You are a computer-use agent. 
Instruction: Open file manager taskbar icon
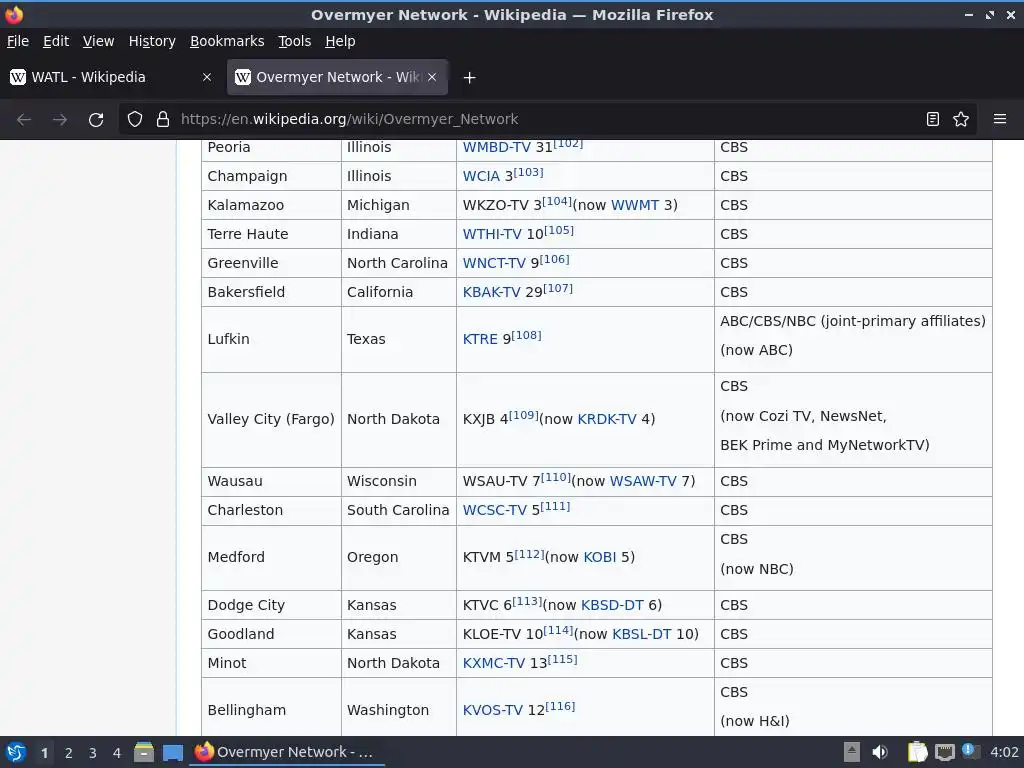coord(144,752)
